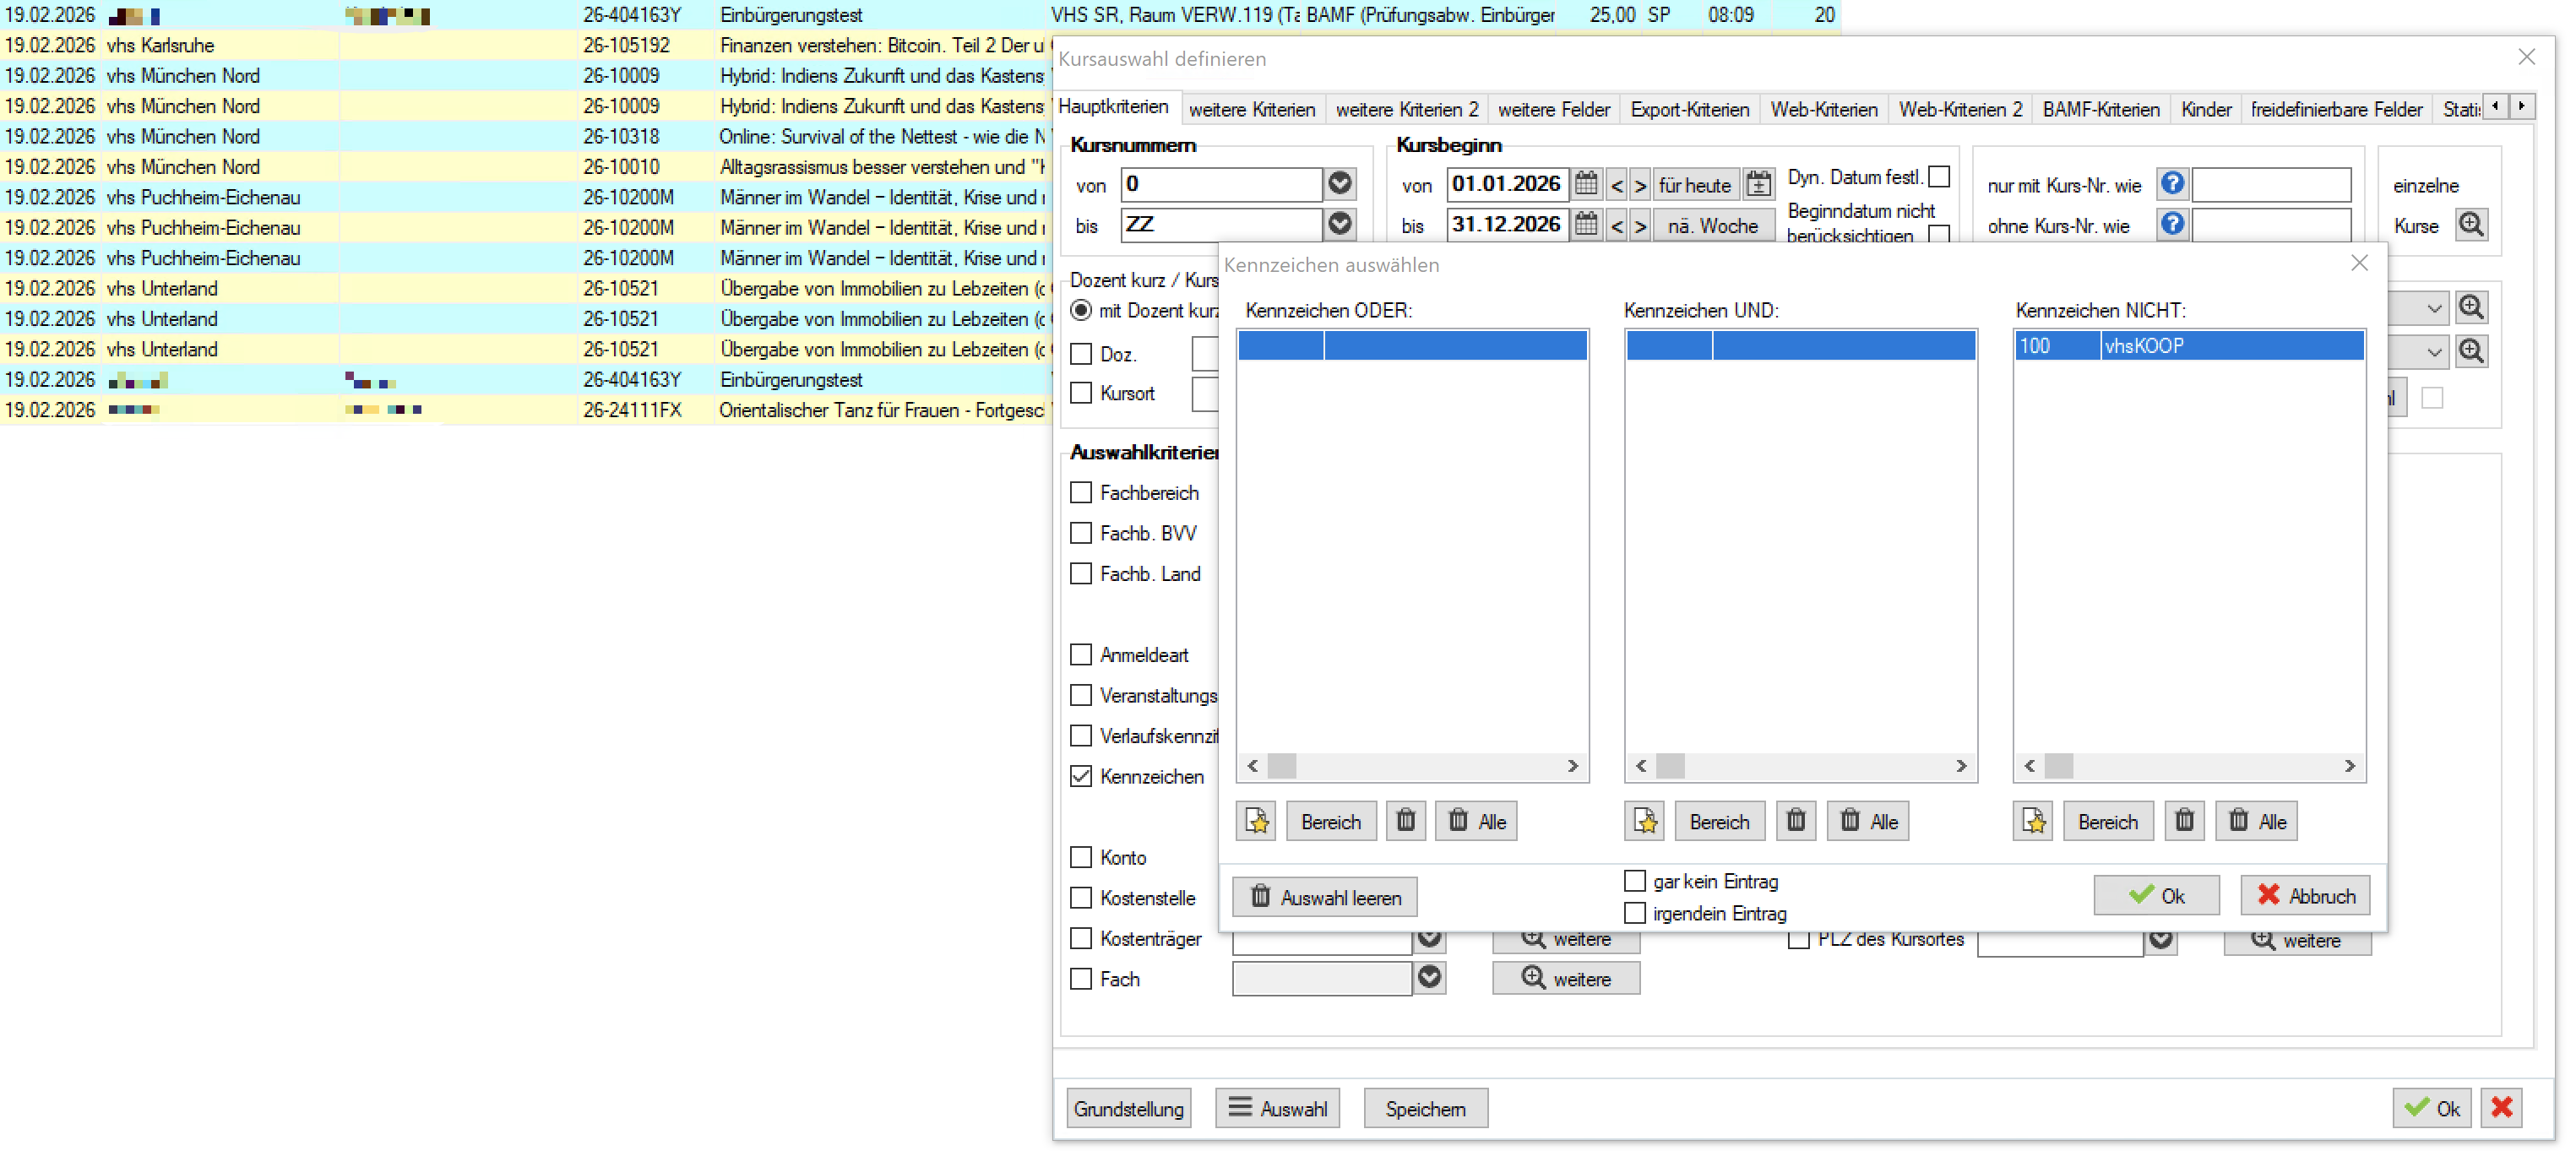Click help icon beside 'nur mit Kurs-Nr. wie'
Screen dimensions: 2576x1151
point(2172,184)
